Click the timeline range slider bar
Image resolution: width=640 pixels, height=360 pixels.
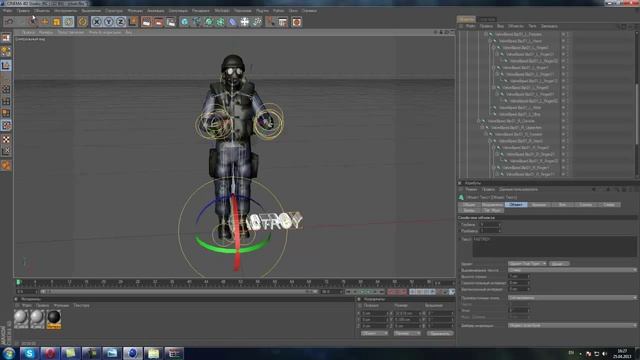click(179, 291)
